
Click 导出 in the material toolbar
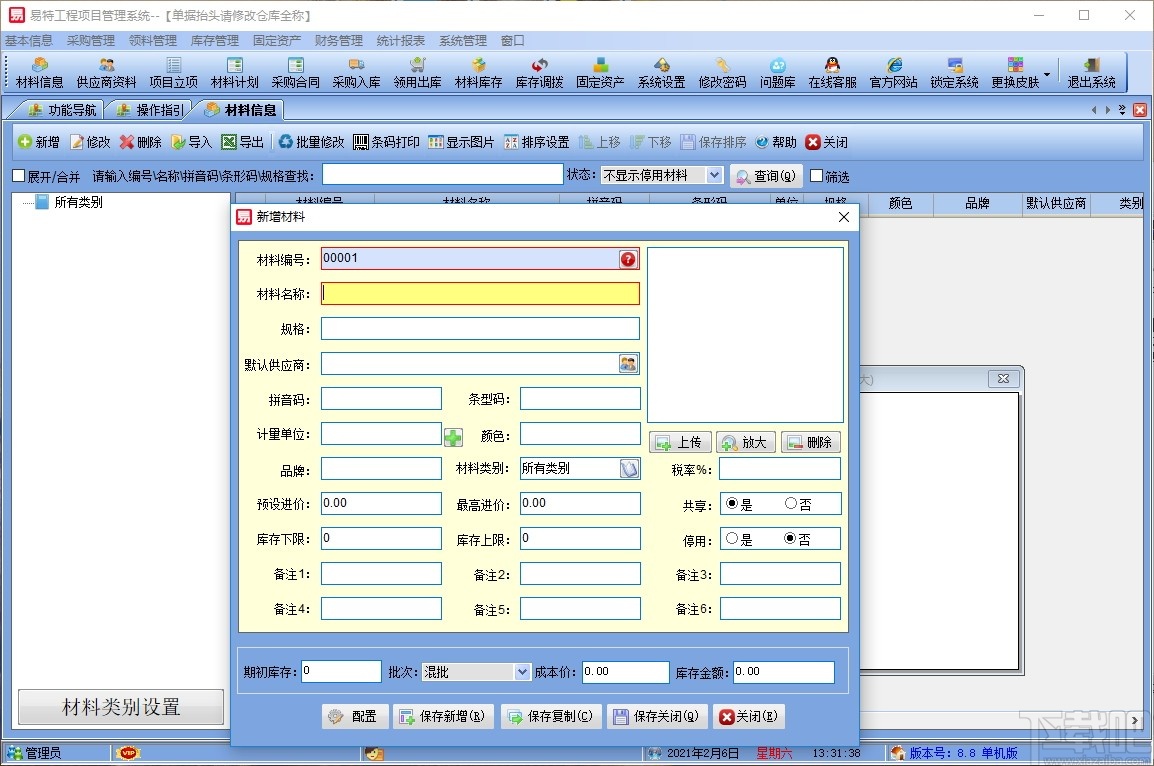(x=243, y=142)
